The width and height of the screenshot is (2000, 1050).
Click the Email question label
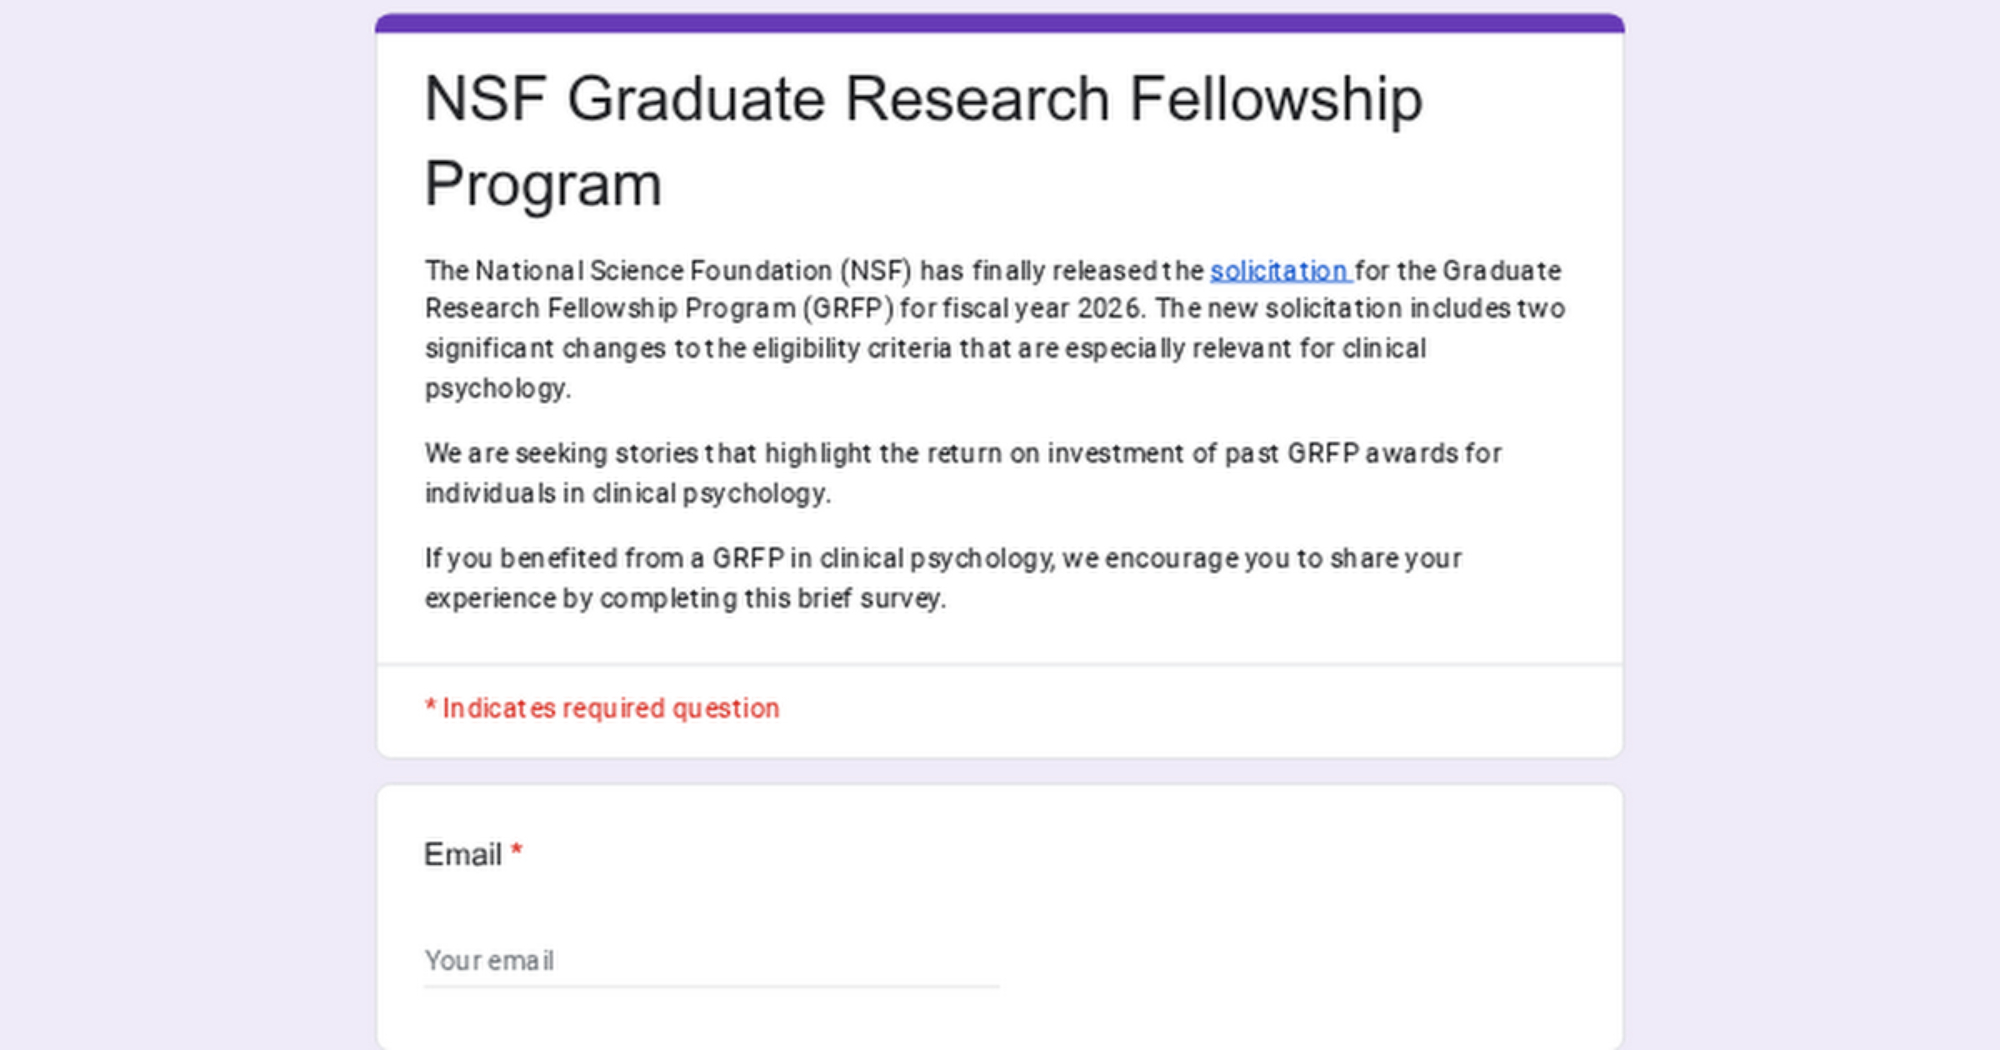462,855
